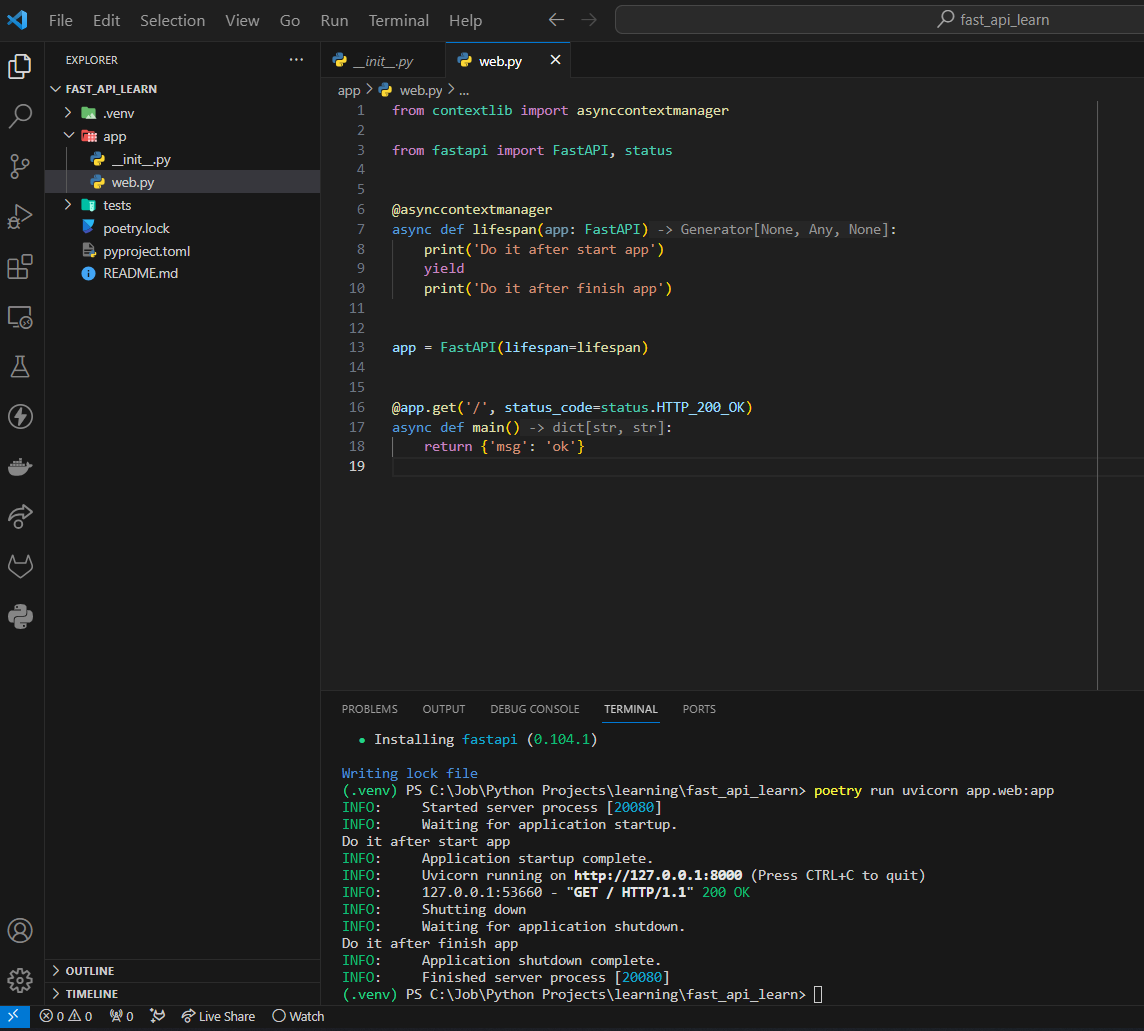The image size is (1144, 1031).
Task: Open the Extensions view
Action: click(x=20, y=267)
